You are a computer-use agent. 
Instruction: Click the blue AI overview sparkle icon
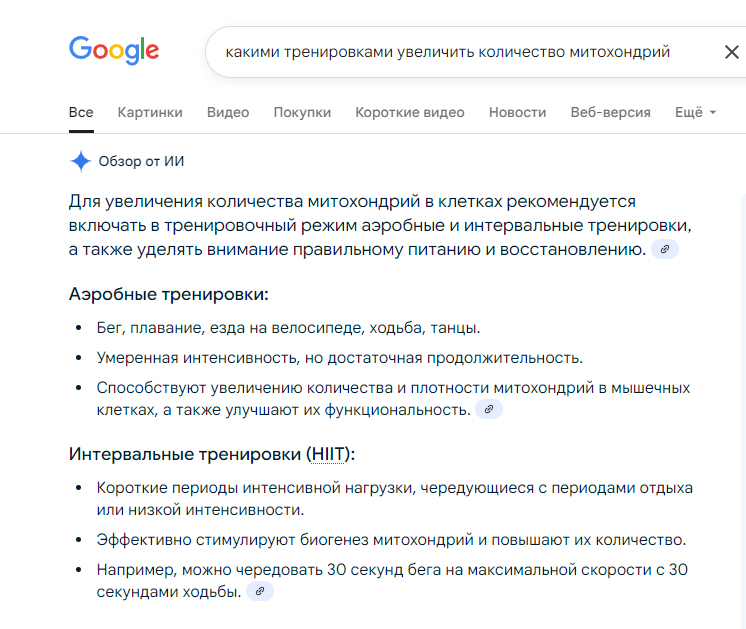pyautogui.click(x=81, y=161)
